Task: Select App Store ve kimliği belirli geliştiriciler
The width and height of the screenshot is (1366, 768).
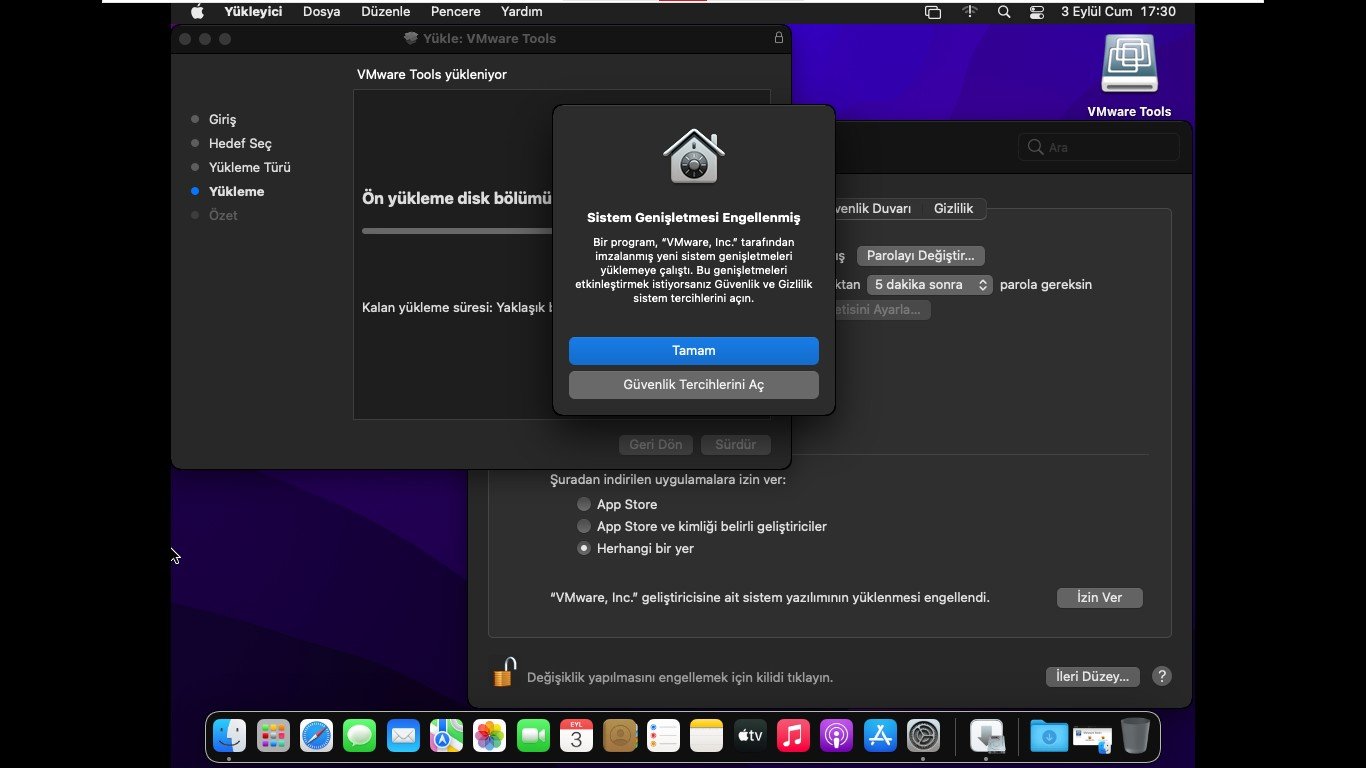Action: pos(584,526)
